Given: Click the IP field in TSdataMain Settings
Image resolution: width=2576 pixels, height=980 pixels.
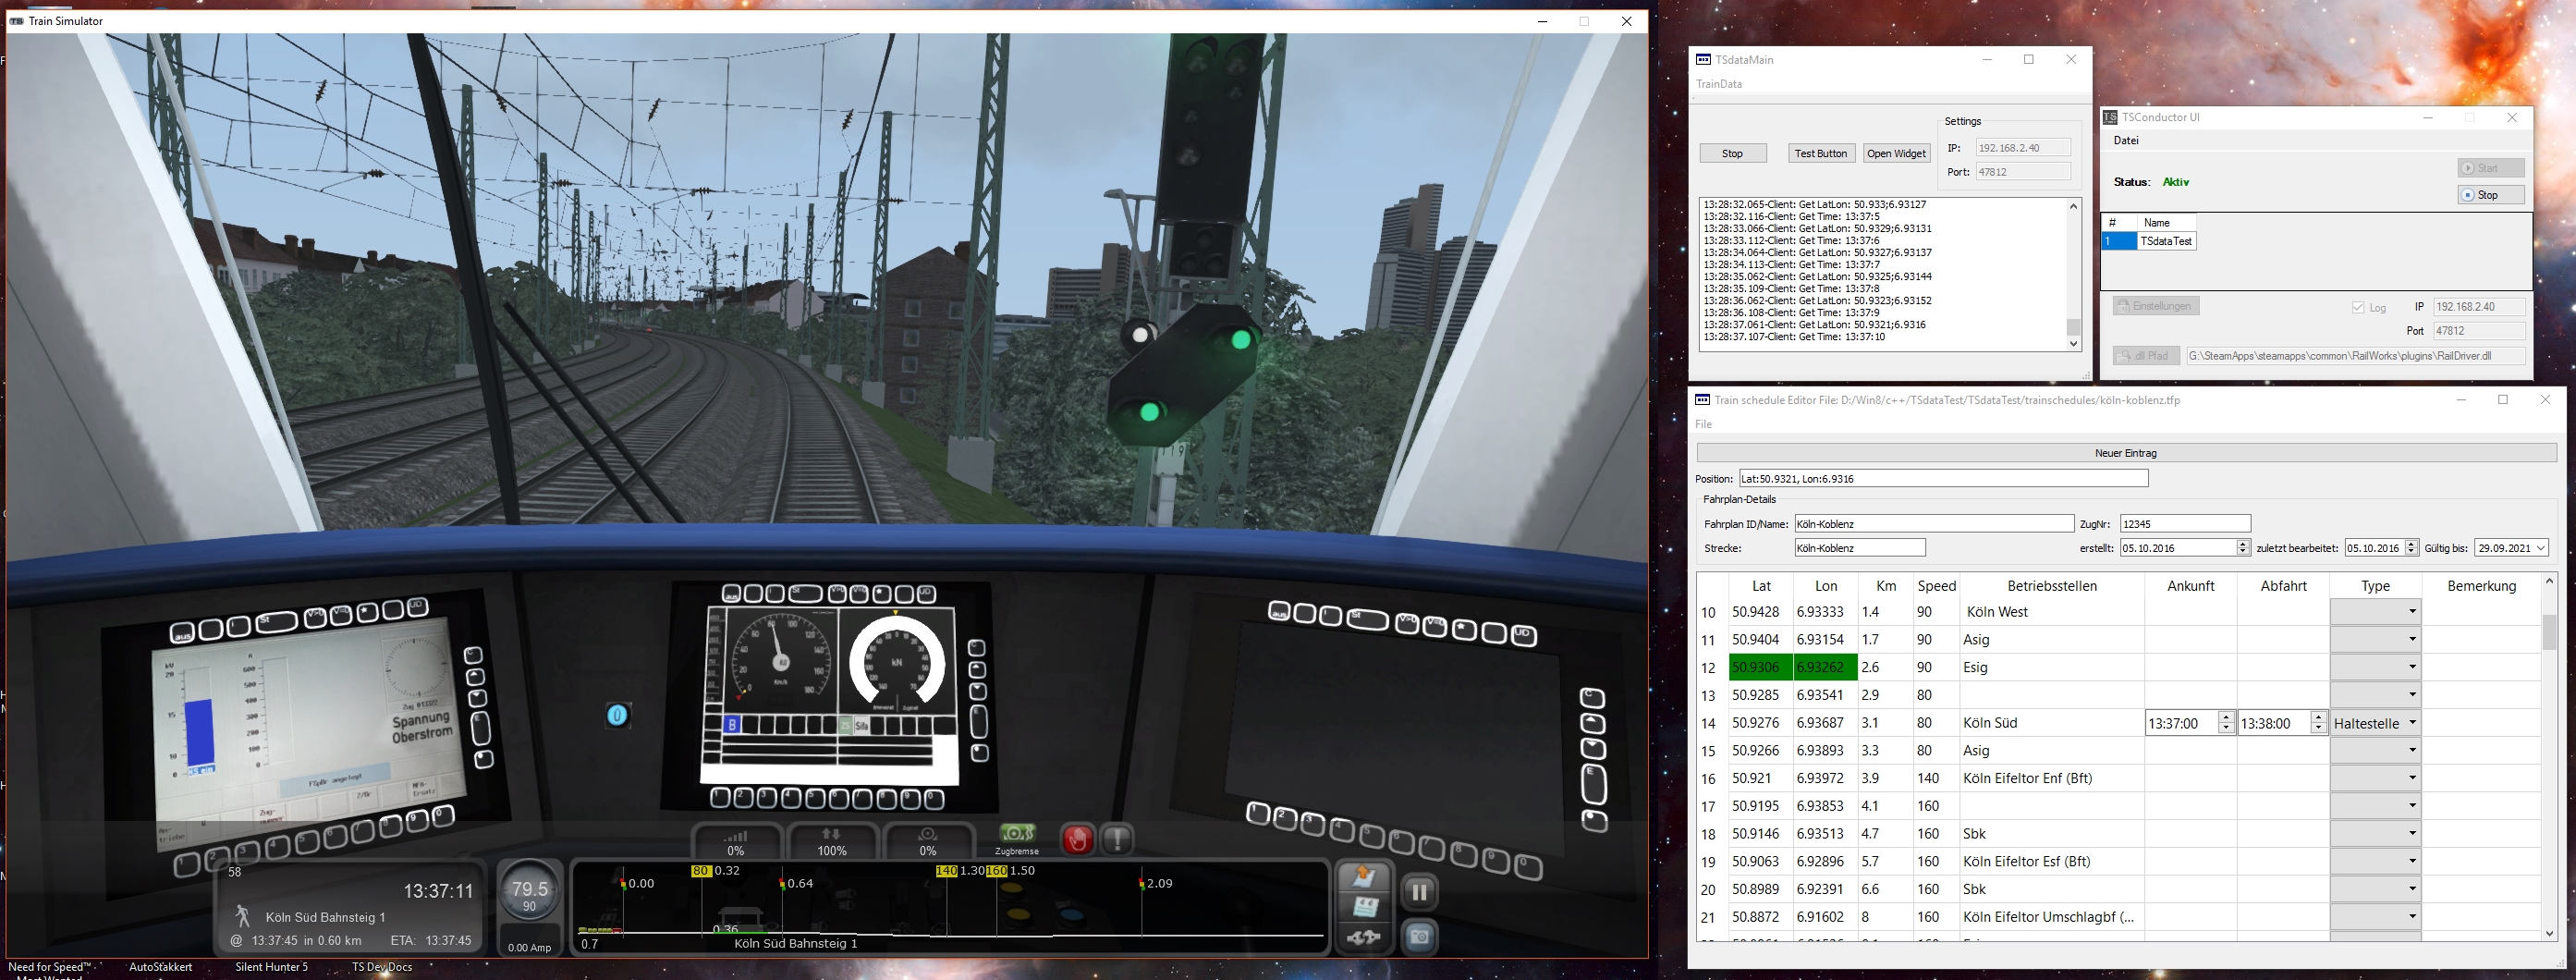Looking at the screenshot, I should (x=2023, y=148).
